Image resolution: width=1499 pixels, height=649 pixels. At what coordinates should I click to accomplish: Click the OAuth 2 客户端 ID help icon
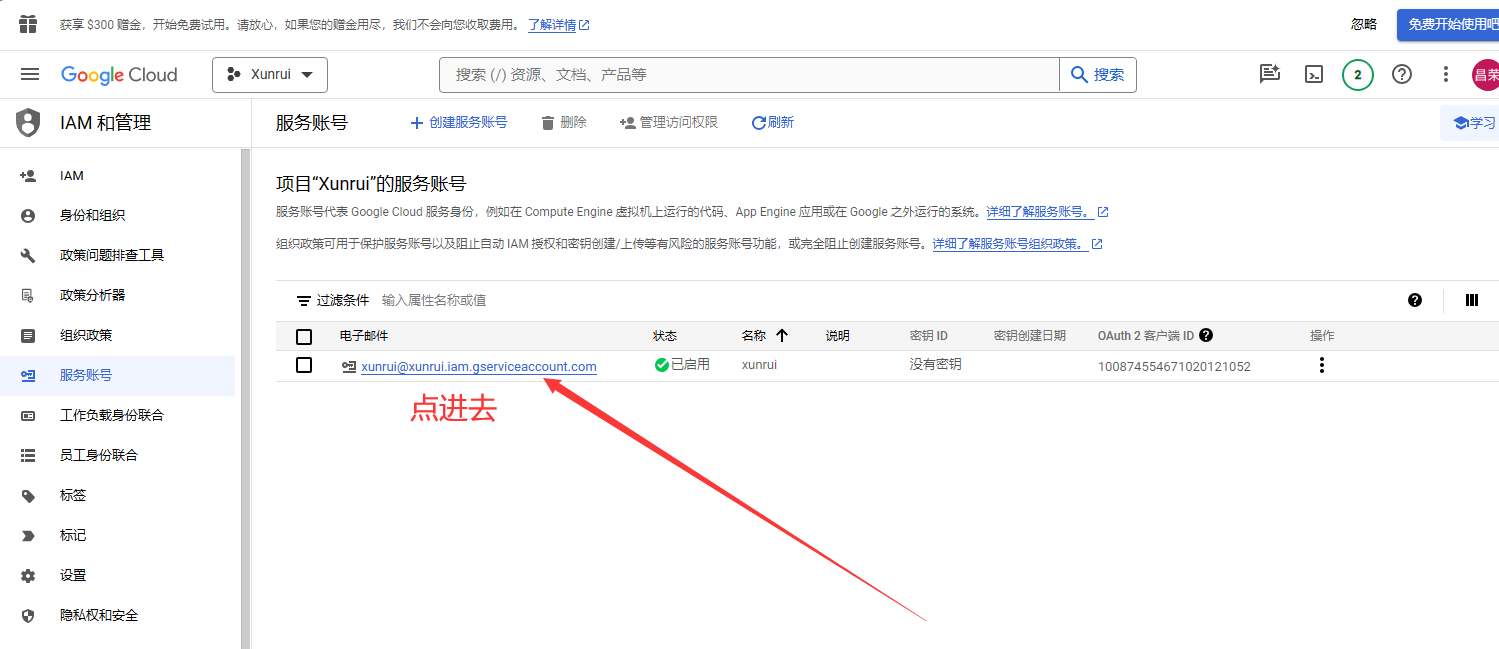pyautogui.click(x=1206, y=335)
